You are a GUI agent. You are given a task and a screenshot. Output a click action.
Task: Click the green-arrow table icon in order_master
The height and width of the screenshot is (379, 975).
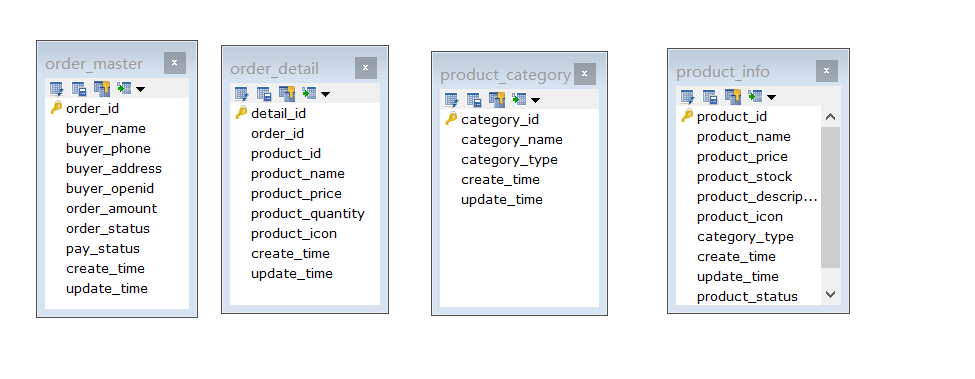tap(124, 89)
